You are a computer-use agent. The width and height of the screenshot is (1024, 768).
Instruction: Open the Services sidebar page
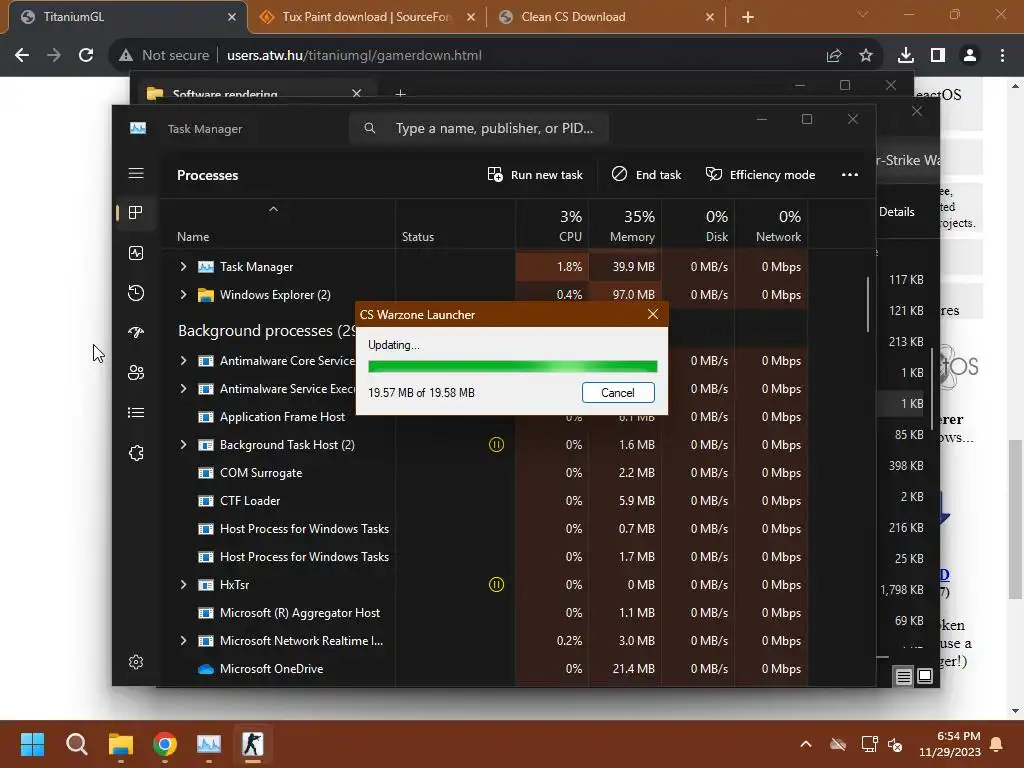pos(136,453)
